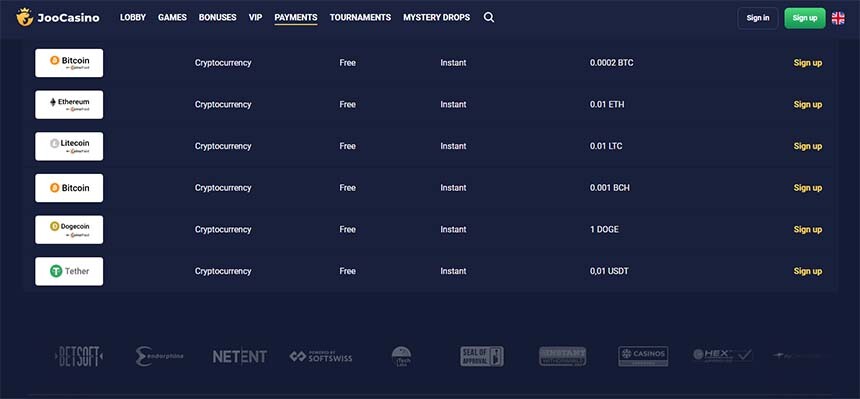Open the Bonuses menu item
The width and height of the screenshot is (860, 399).
217,18
